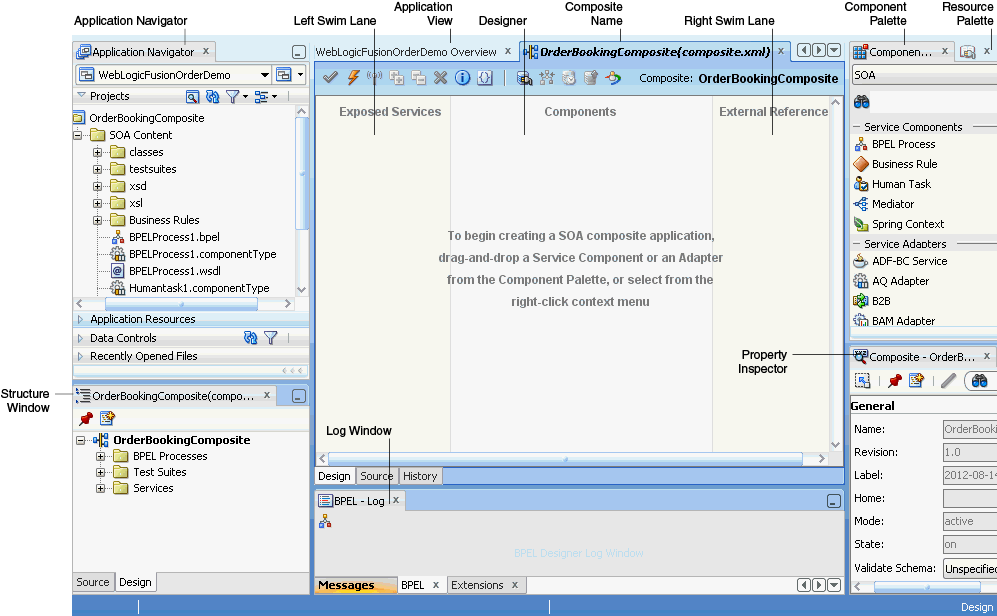
Task: Expand BPEL Processes in Structure window
Action: [x=100, y=456]
